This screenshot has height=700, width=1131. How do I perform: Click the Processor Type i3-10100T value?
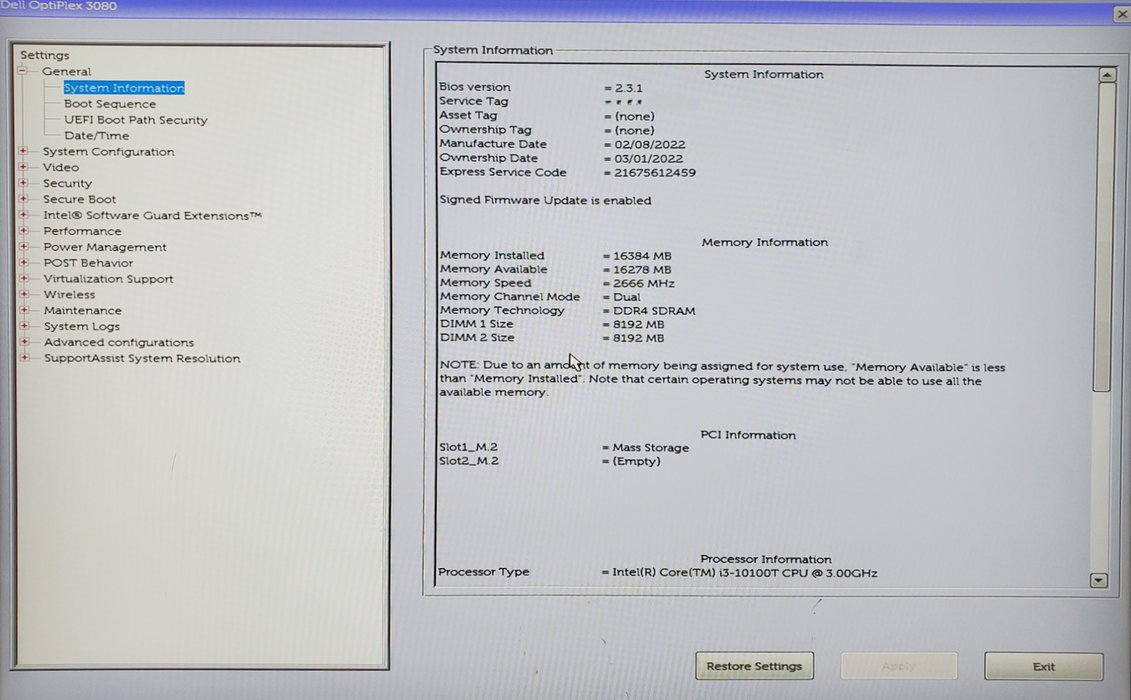pos(744,572)
